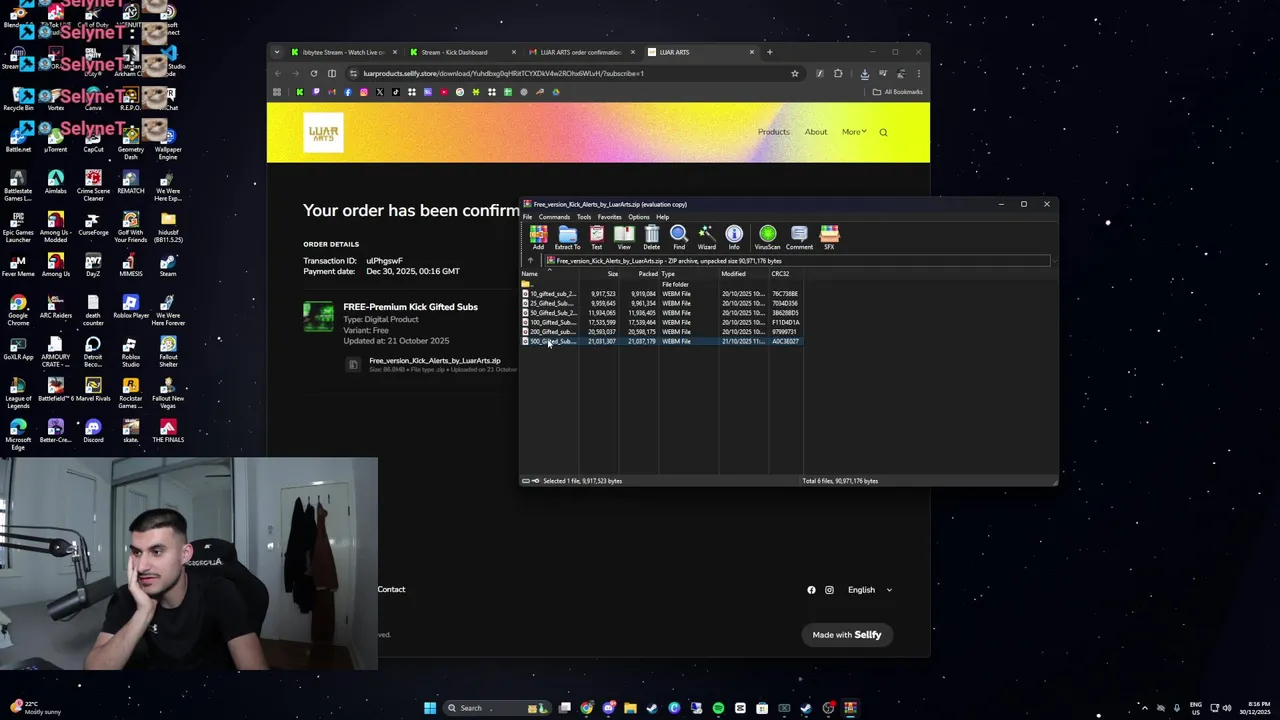Screen dimensions: 1280x720
Task: Open the File menu in WinRAR
Action: pyautogui.click(x=527, y=217)
